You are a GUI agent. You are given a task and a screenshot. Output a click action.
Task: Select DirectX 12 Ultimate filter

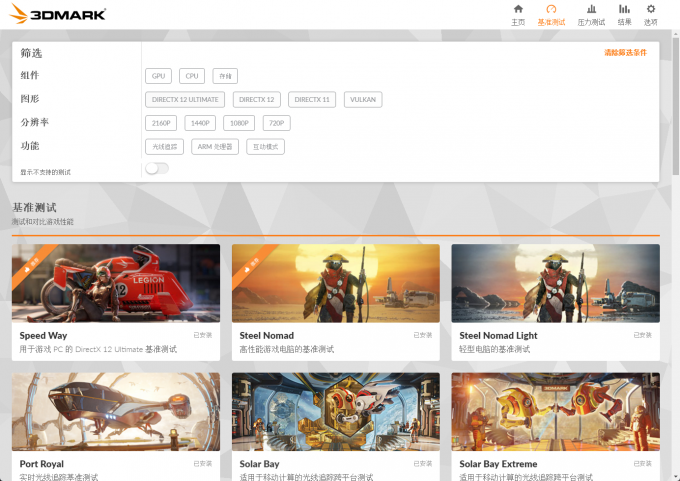click(x=185, y=99)
